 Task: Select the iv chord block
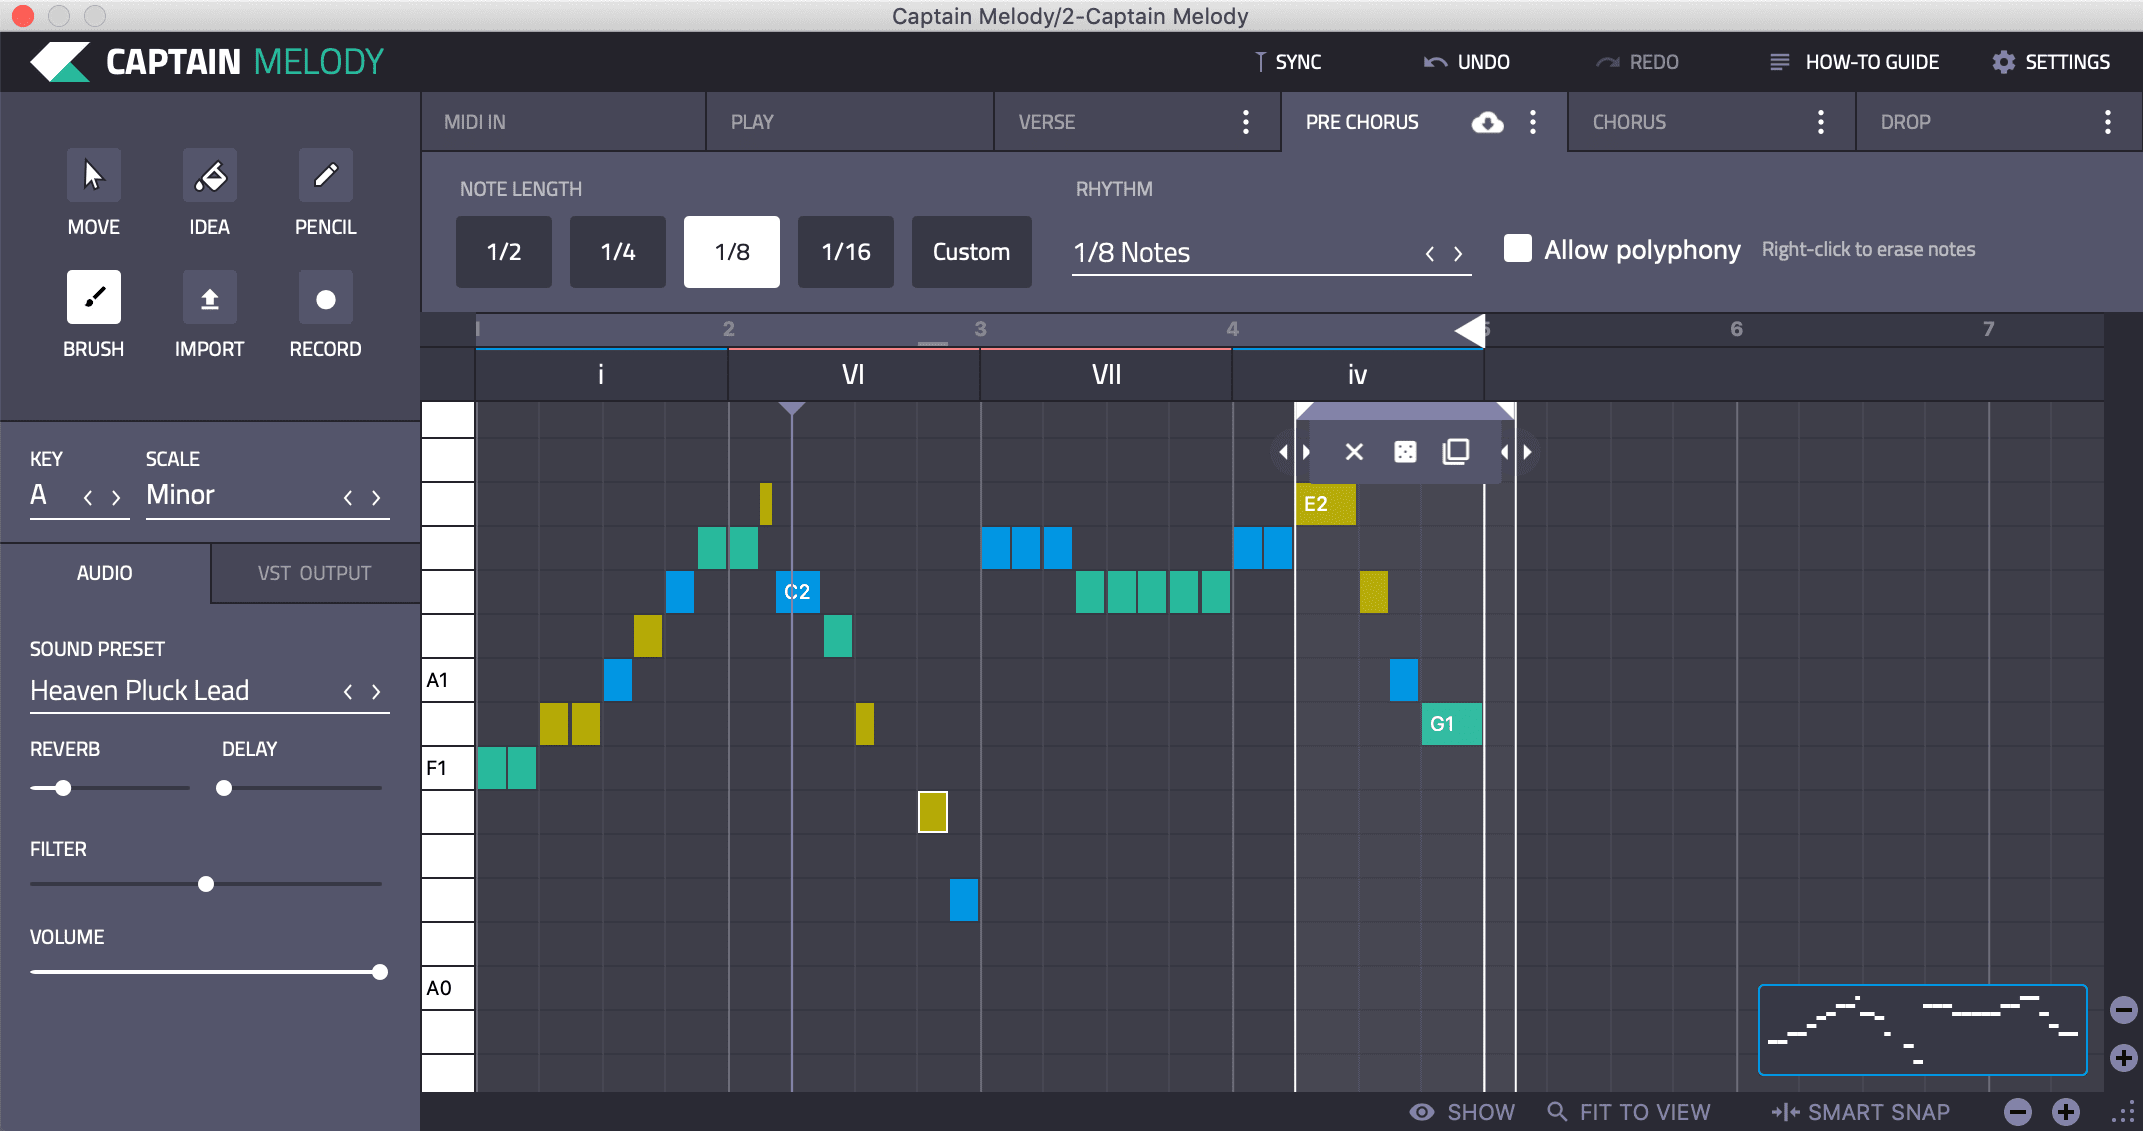click(x=1358, y=375)
